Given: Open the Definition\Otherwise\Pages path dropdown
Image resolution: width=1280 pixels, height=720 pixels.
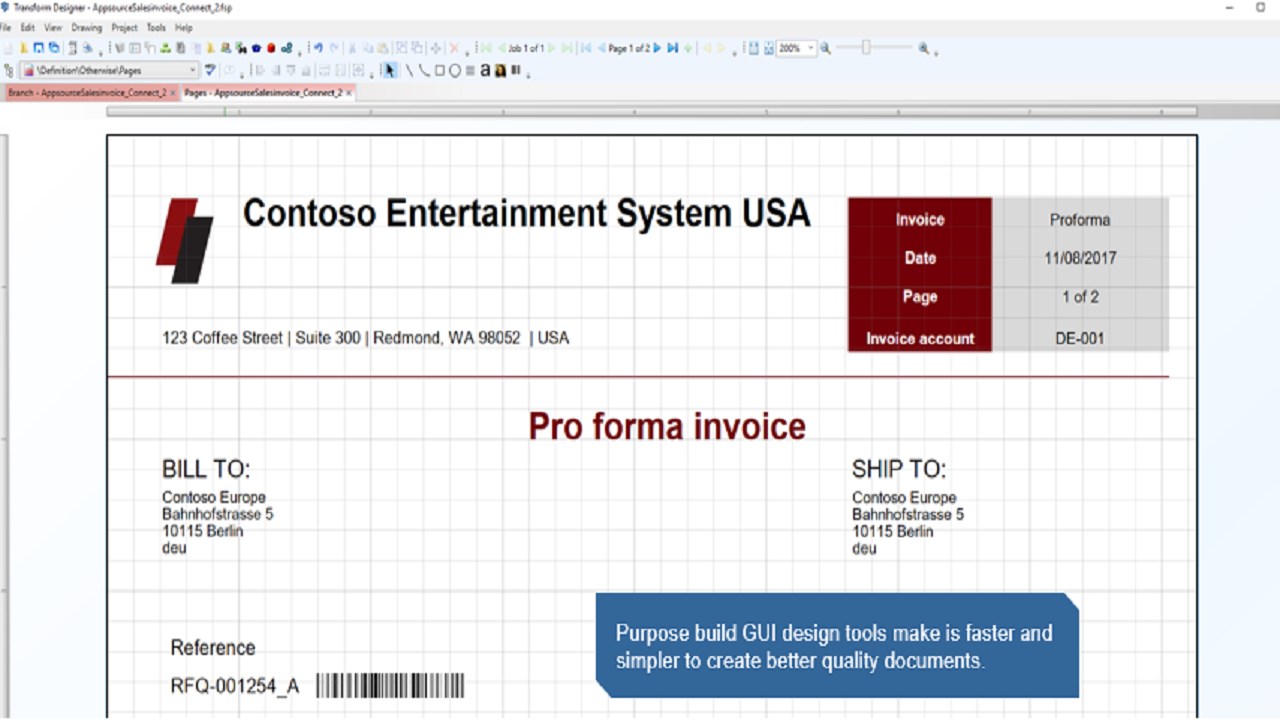Looking at the screenshot, I should tap(109, 70).
